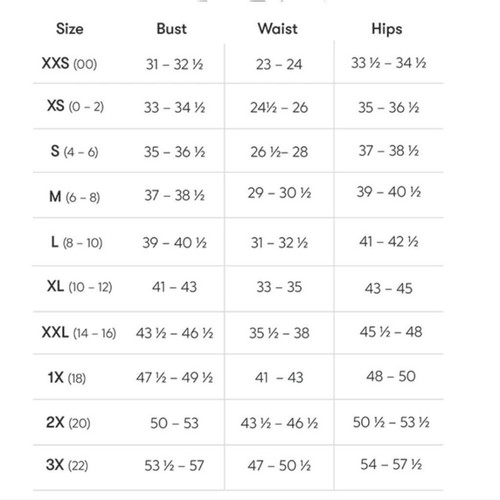Click the Bust column header
Viewport: 500px width, 500px height.
(172, 29)
